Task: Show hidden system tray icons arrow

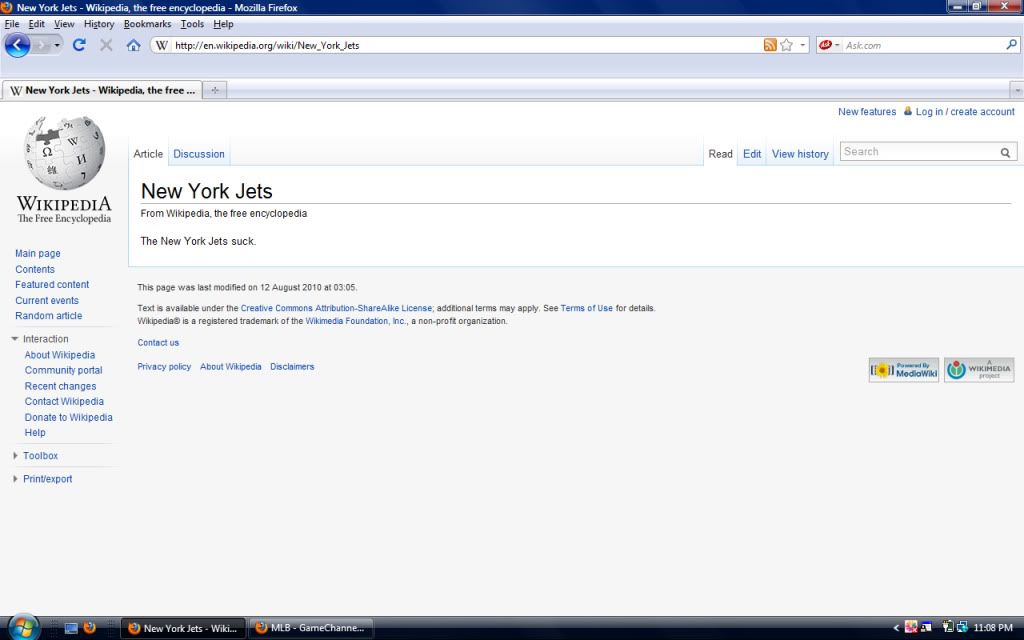Action: (896, 628)
